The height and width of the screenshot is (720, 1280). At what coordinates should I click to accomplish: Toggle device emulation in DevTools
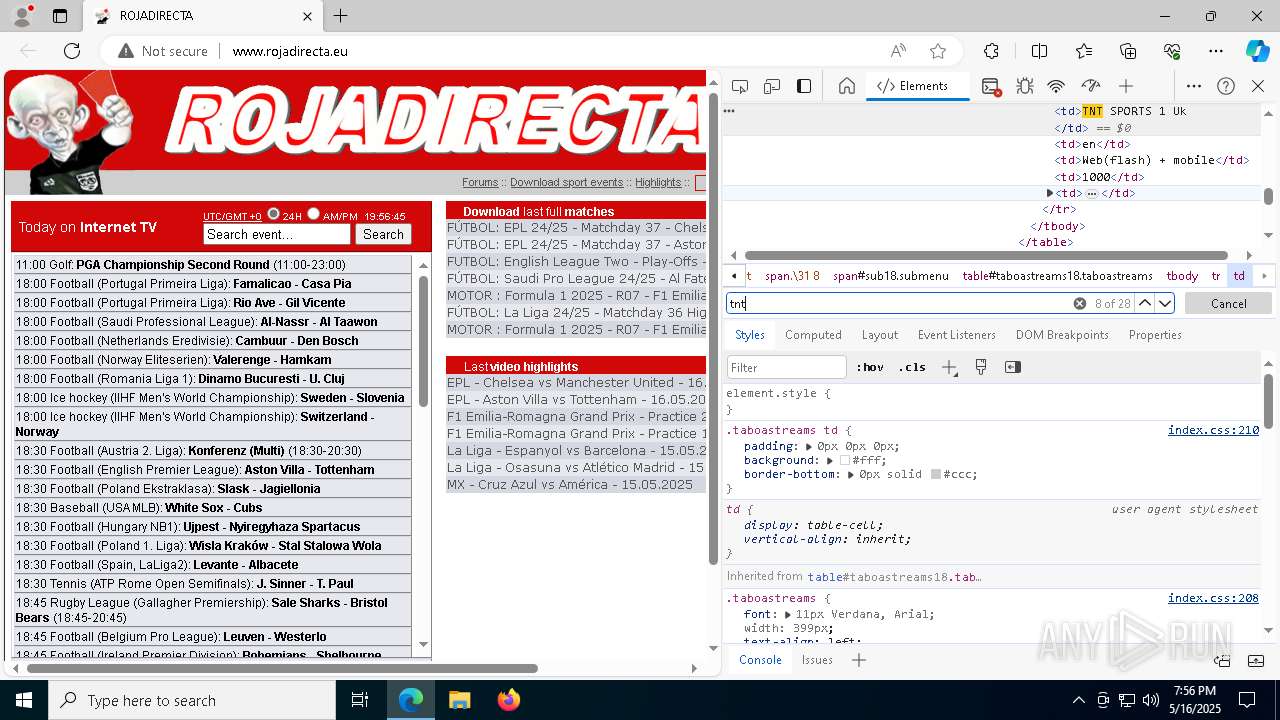click(x=772, y=86)
